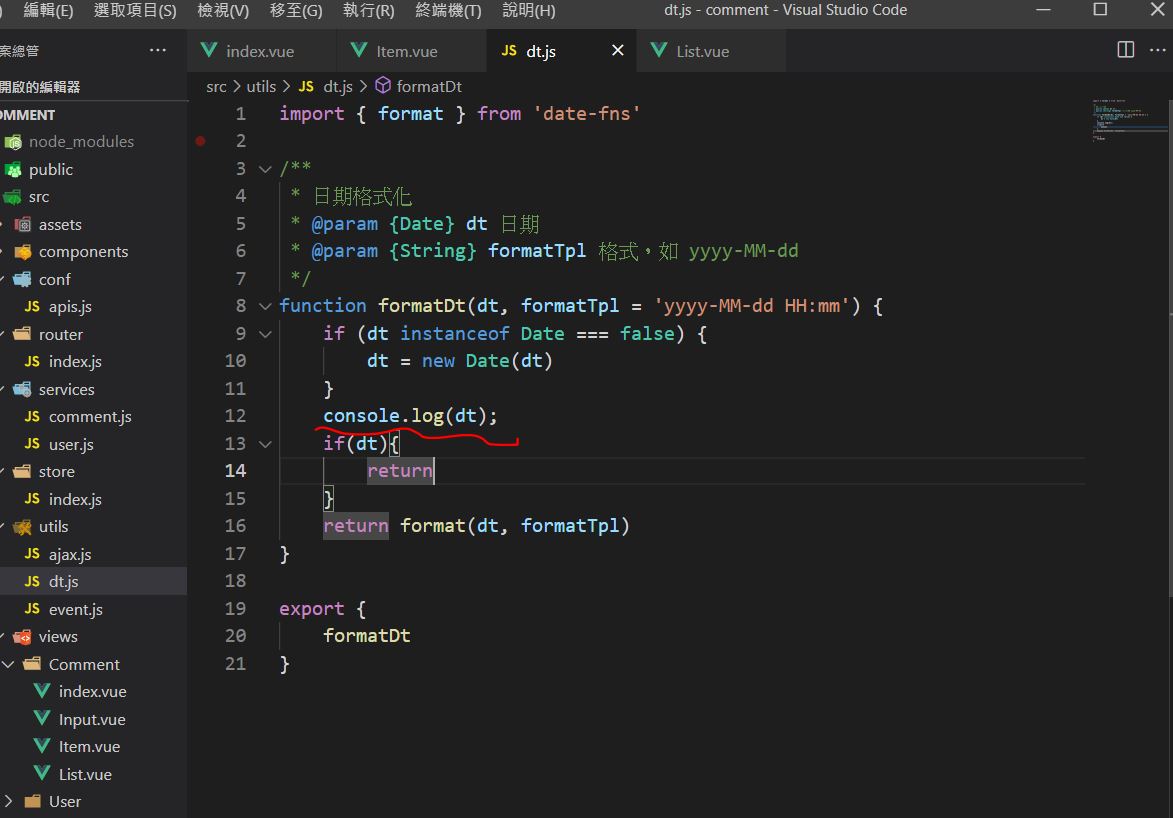Open ajax.js in the utils folder

coord(69,554)
